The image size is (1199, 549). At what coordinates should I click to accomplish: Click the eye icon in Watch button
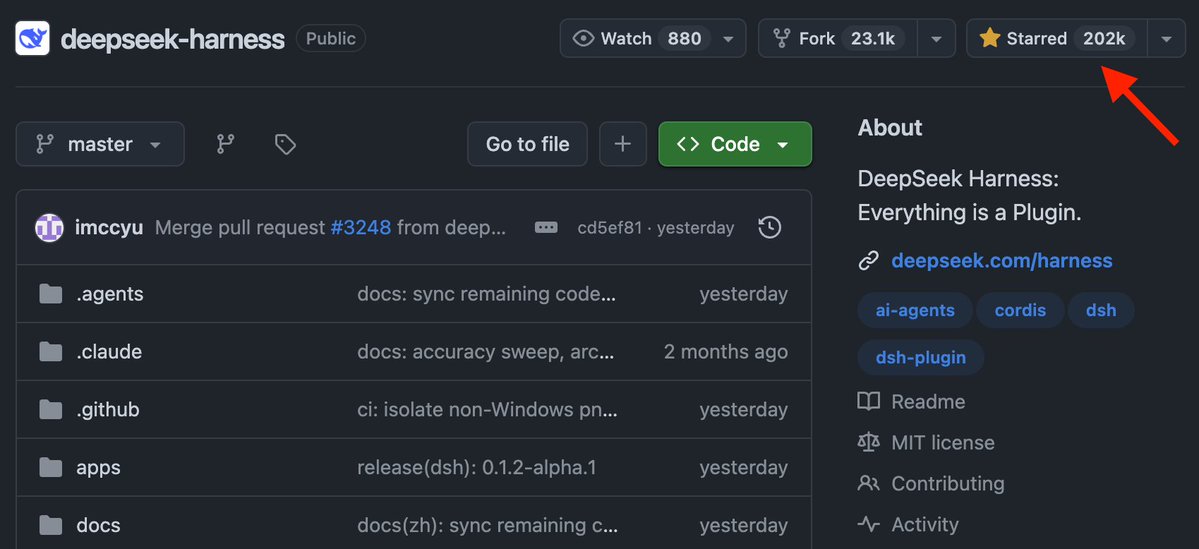[583, 38]
